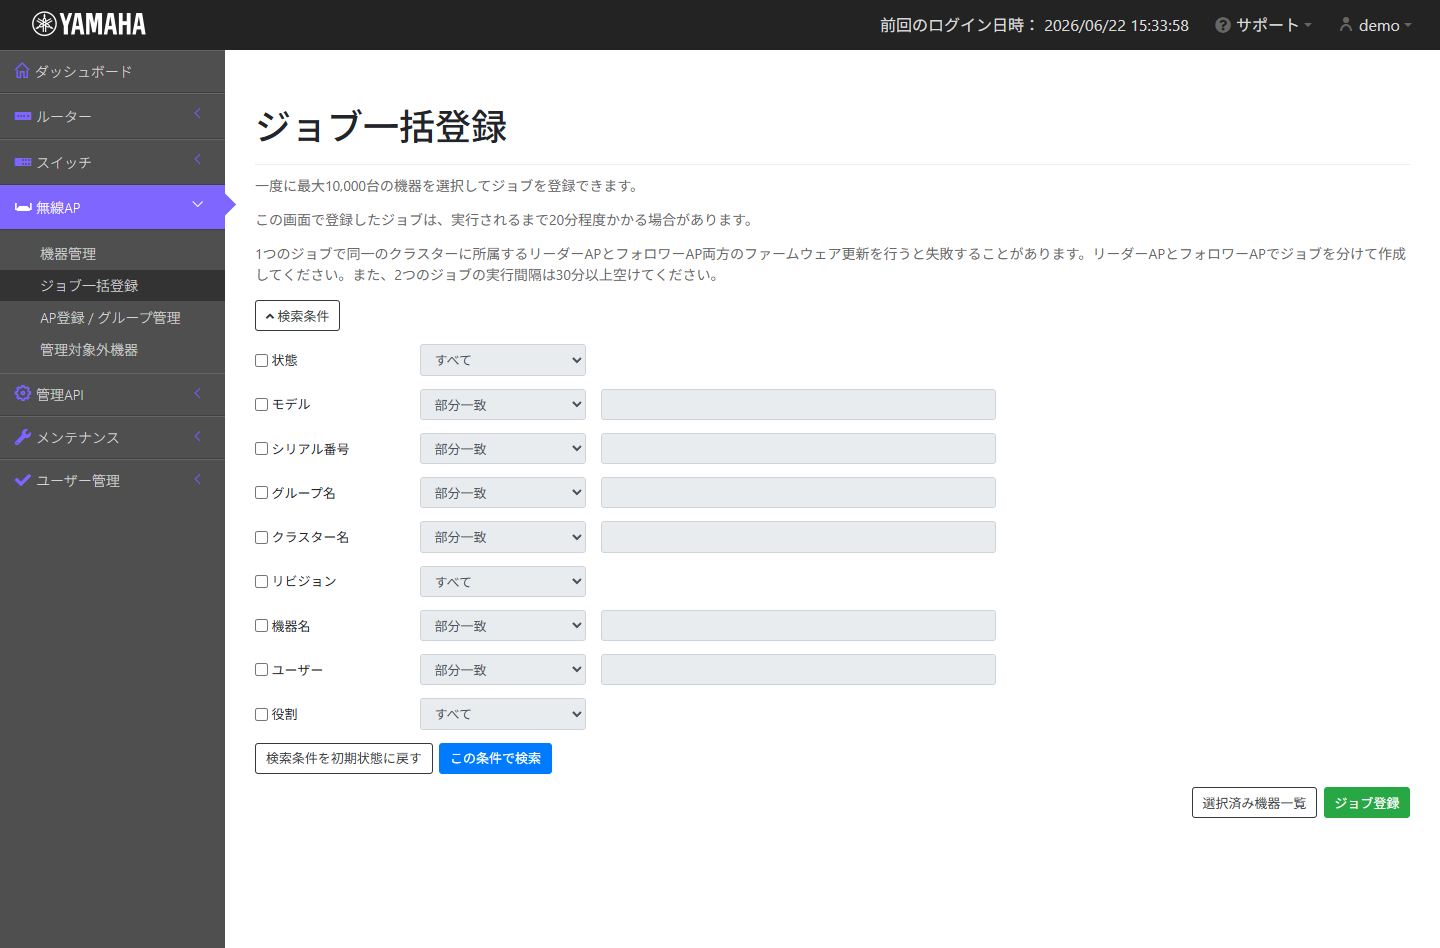Click the Yamaha logo in the header
Viewport: 1440px width, 948px height.
[89, 24]
